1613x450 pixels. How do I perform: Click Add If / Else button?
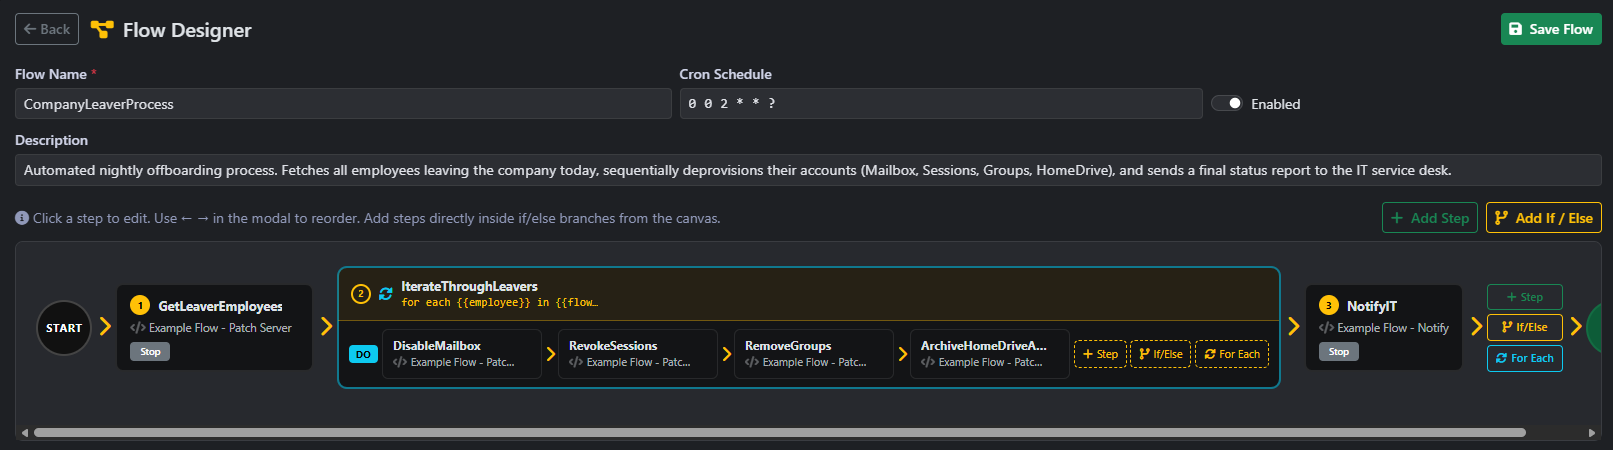(1544, 218)
